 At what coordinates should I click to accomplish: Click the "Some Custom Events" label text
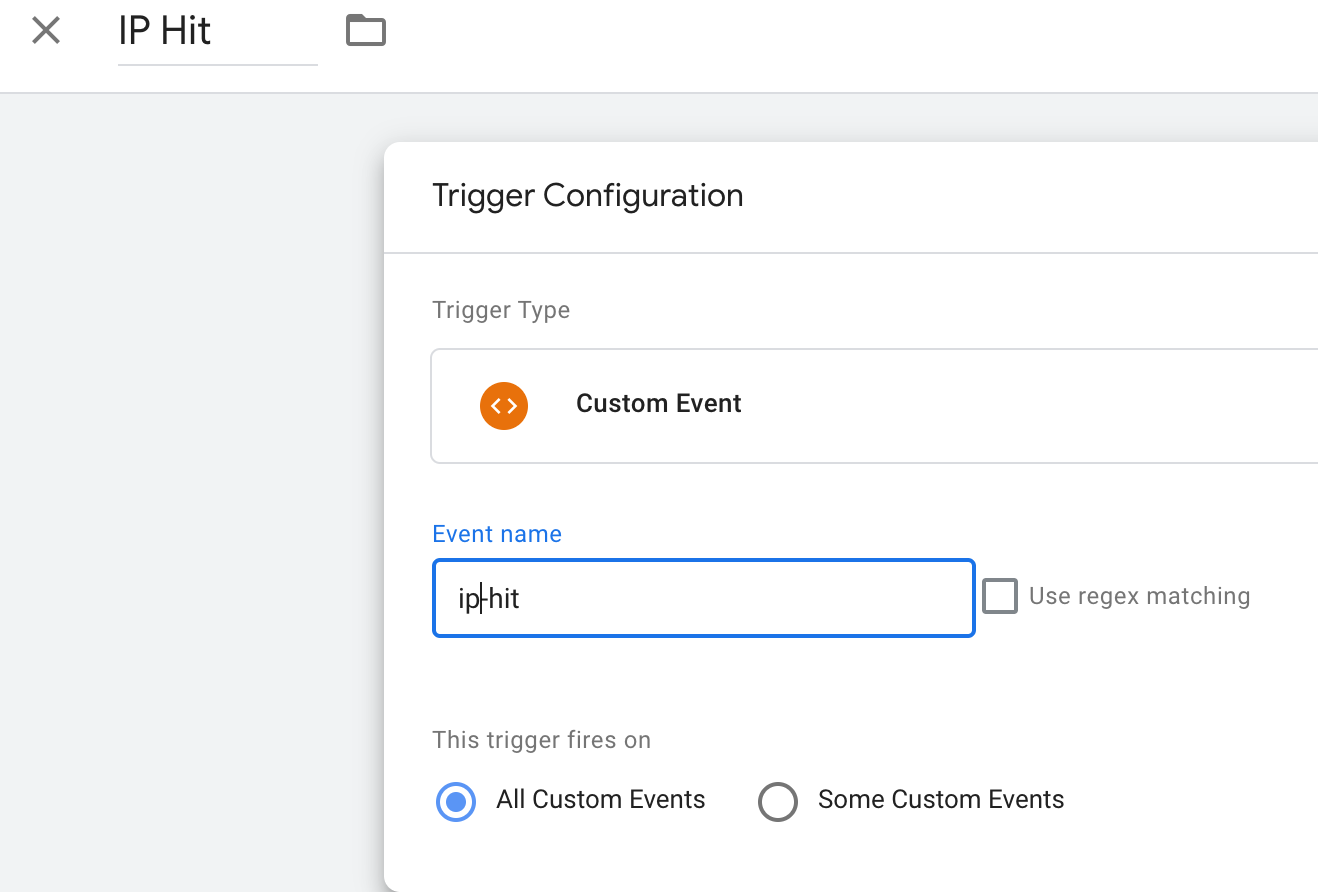[x=941, y=800]
